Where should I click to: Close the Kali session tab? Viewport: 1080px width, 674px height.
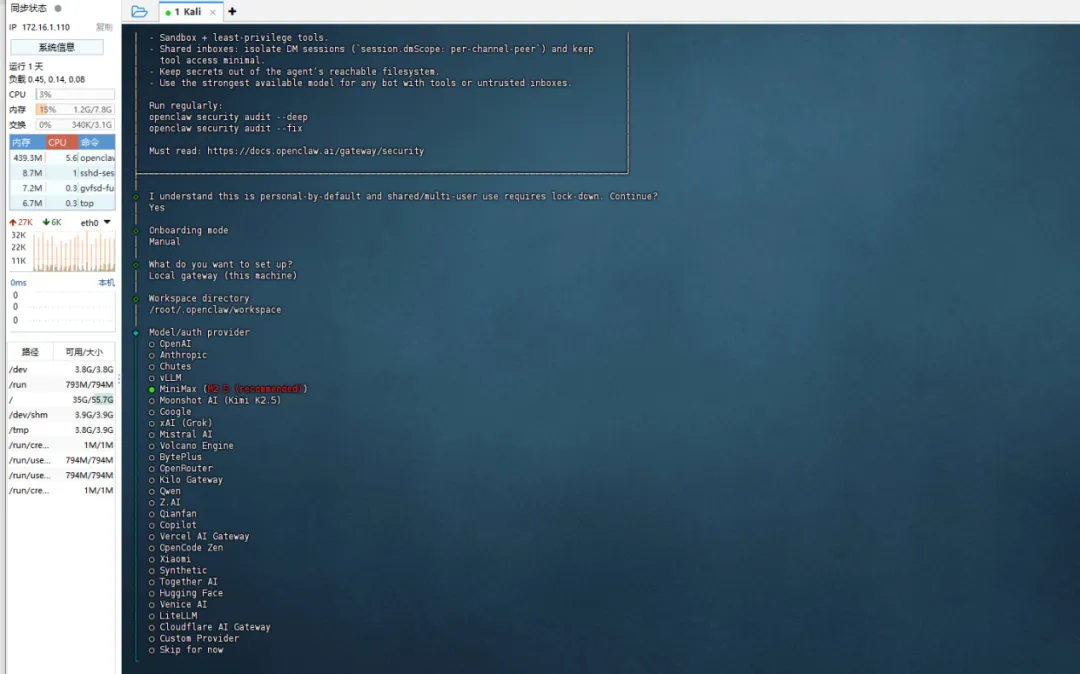213,12
